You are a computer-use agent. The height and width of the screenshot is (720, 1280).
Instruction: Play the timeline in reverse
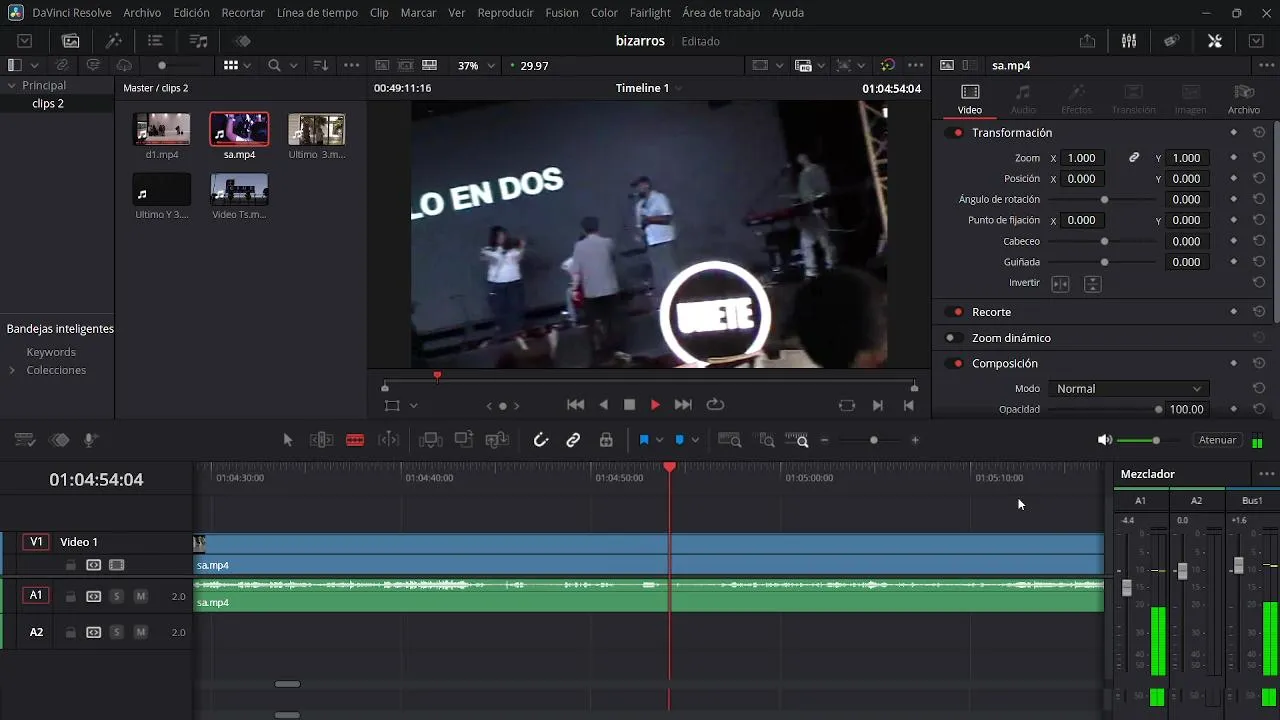603,405
